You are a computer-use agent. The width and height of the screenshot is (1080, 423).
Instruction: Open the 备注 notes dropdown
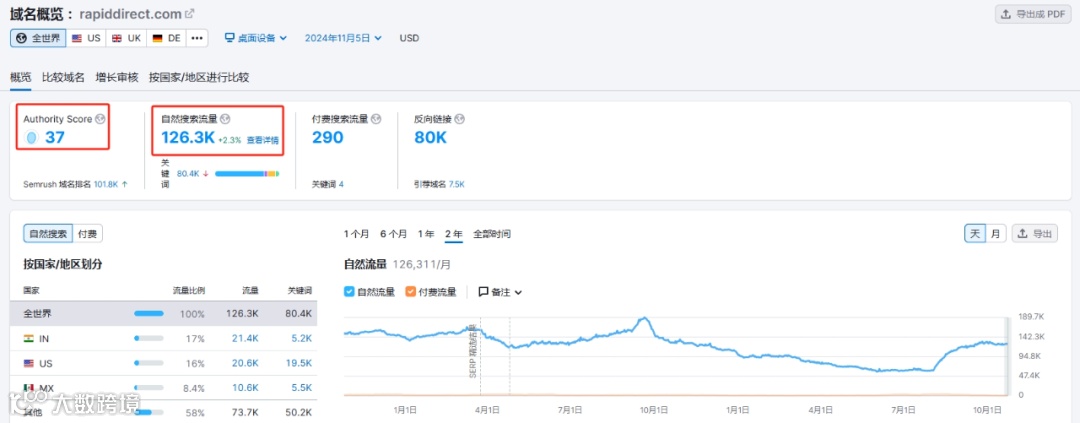pyautogui.click(x=500, y=291)
